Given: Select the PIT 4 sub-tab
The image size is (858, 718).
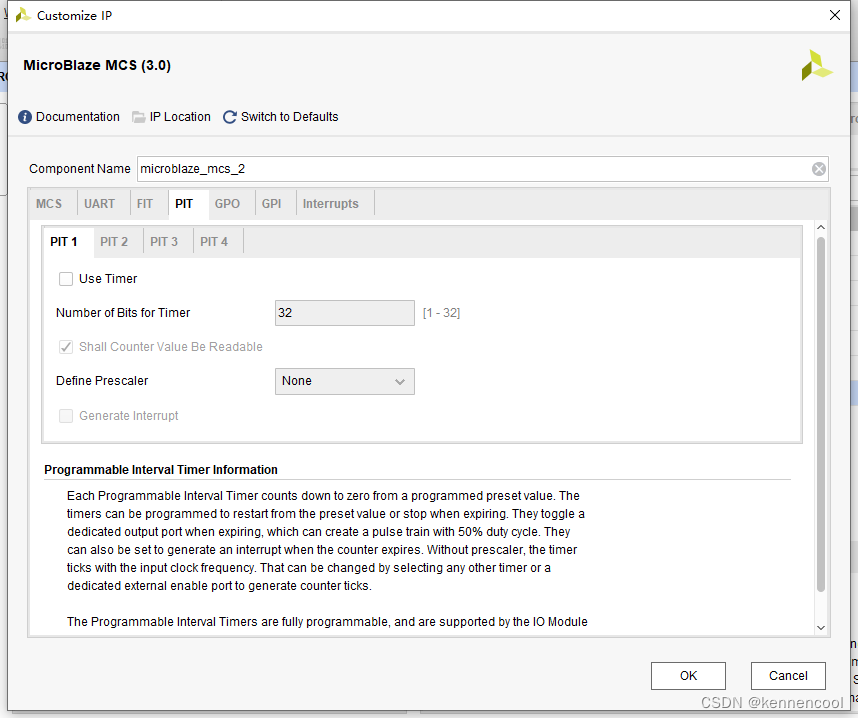Looking at the screenshot, I should pyautogui.click(x=214, y=242).
